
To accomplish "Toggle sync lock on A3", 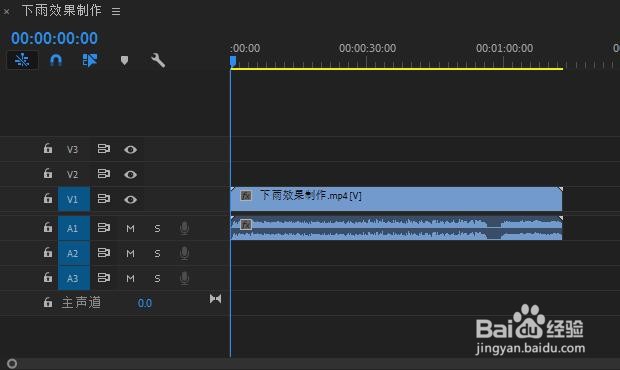I will (x=104, y=278).
